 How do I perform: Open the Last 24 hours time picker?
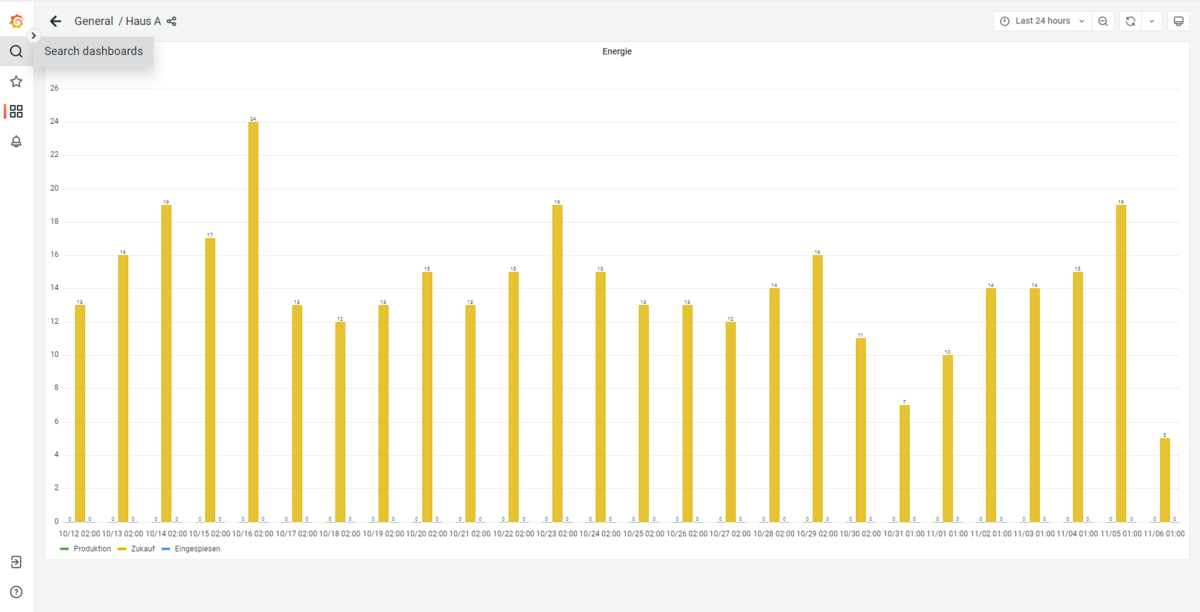click(1043, 21)
